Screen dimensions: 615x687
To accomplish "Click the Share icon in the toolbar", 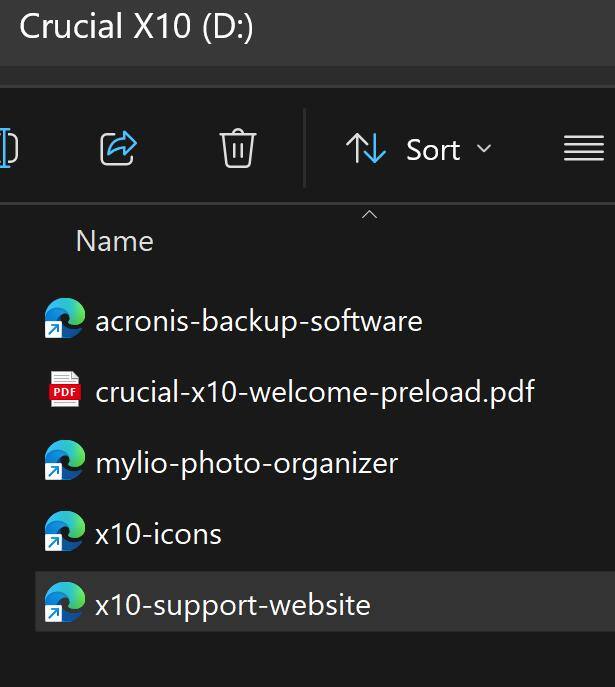I will (119, 149).
